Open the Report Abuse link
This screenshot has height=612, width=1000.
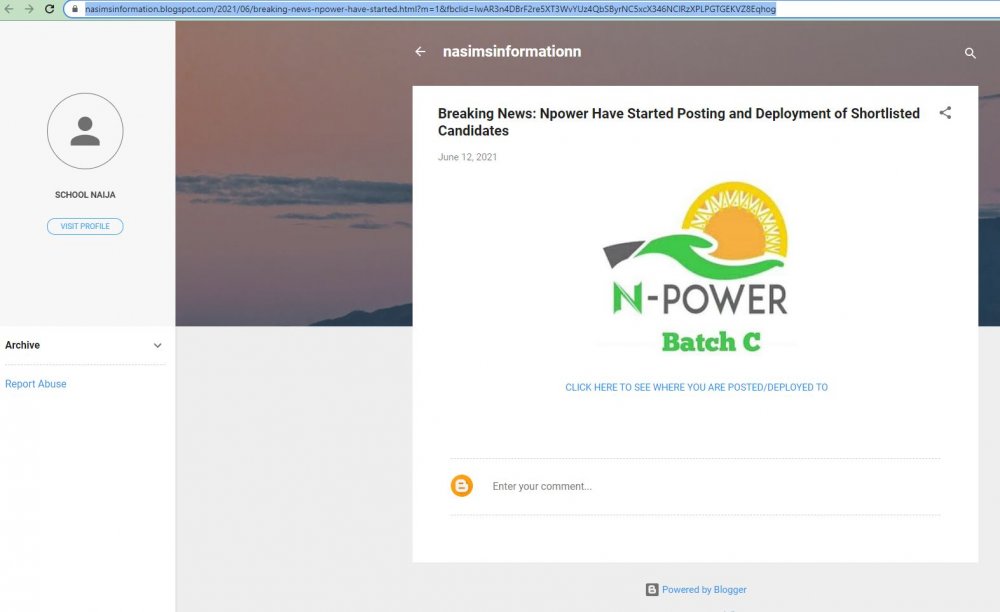36,384
